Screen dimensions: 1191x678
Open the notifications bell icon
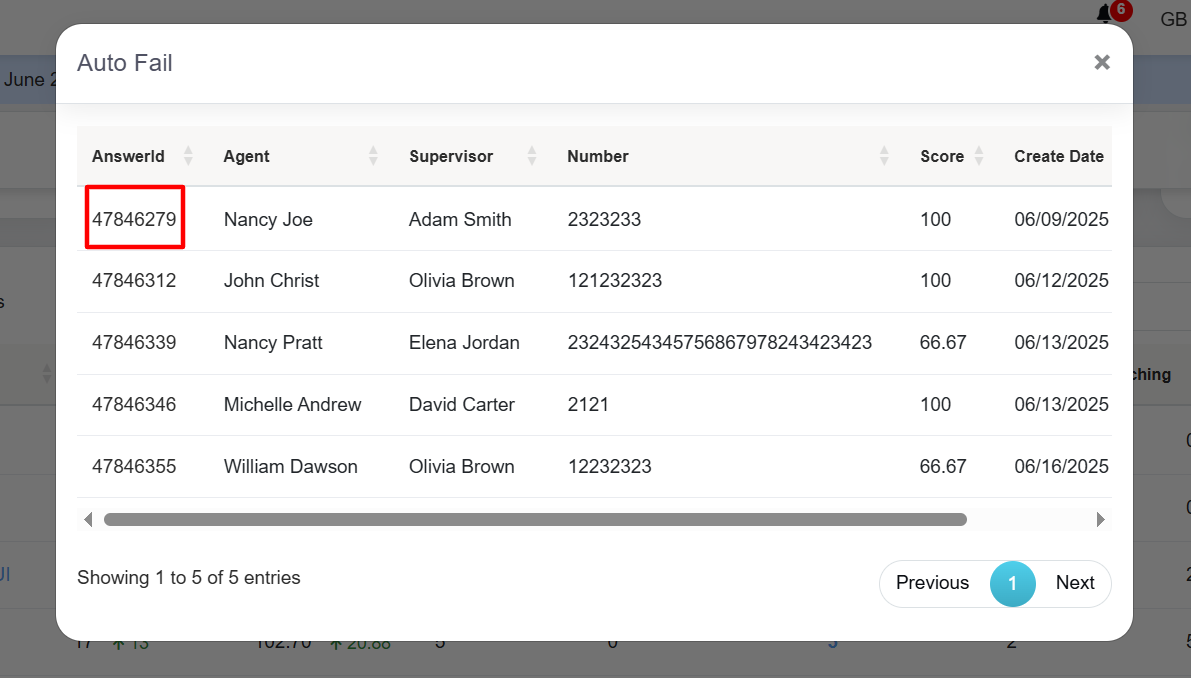[1105, 14]
